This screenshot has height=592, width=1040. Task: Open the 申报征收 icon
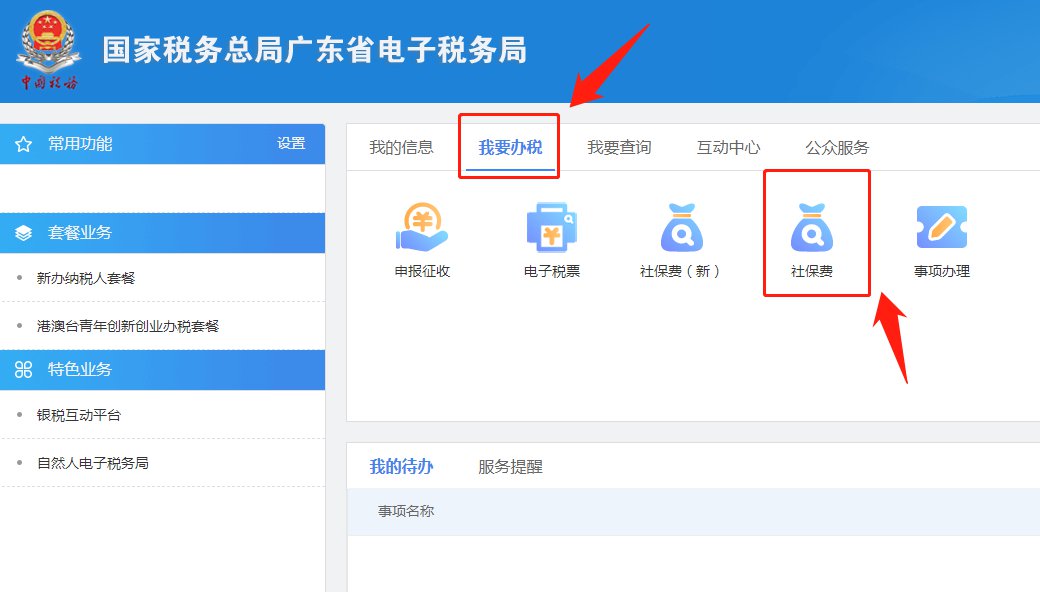pyautogui.click(x=422, y=227)
